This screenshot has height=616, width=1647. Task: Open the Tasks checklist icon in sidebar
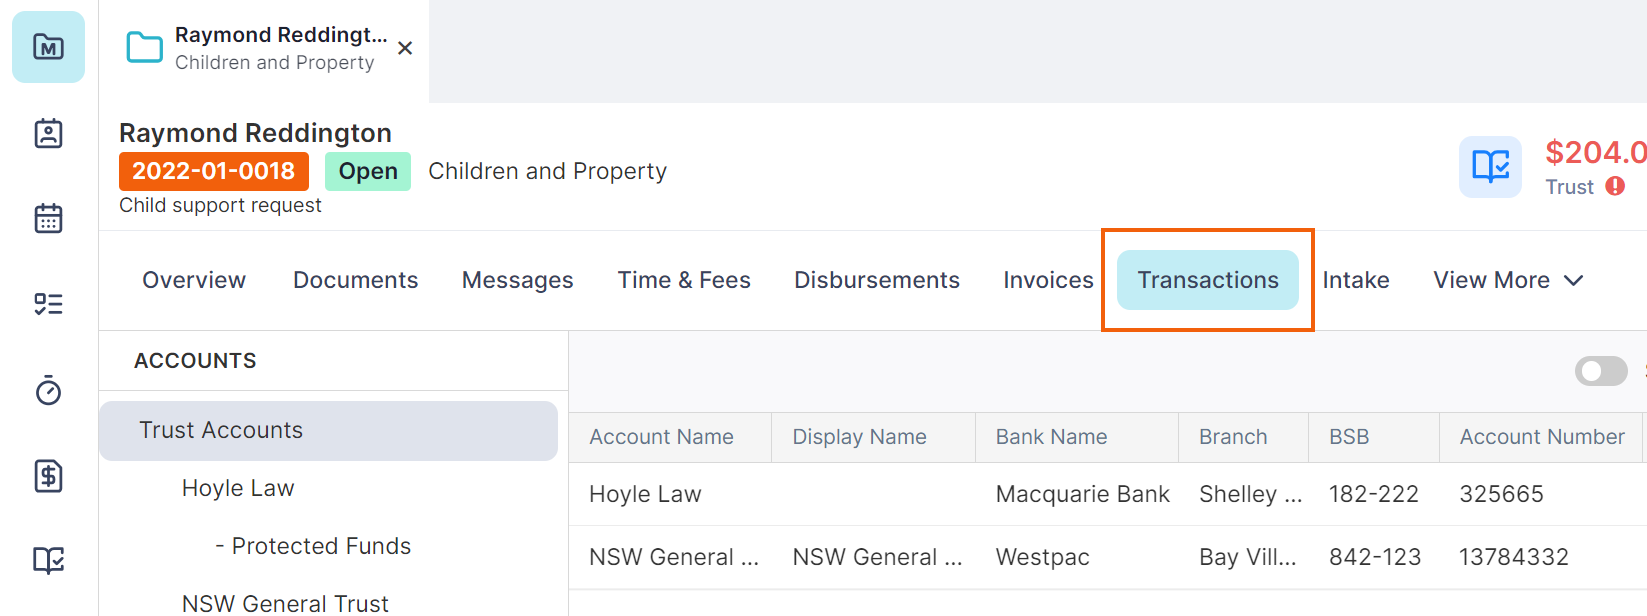point(48,304)
